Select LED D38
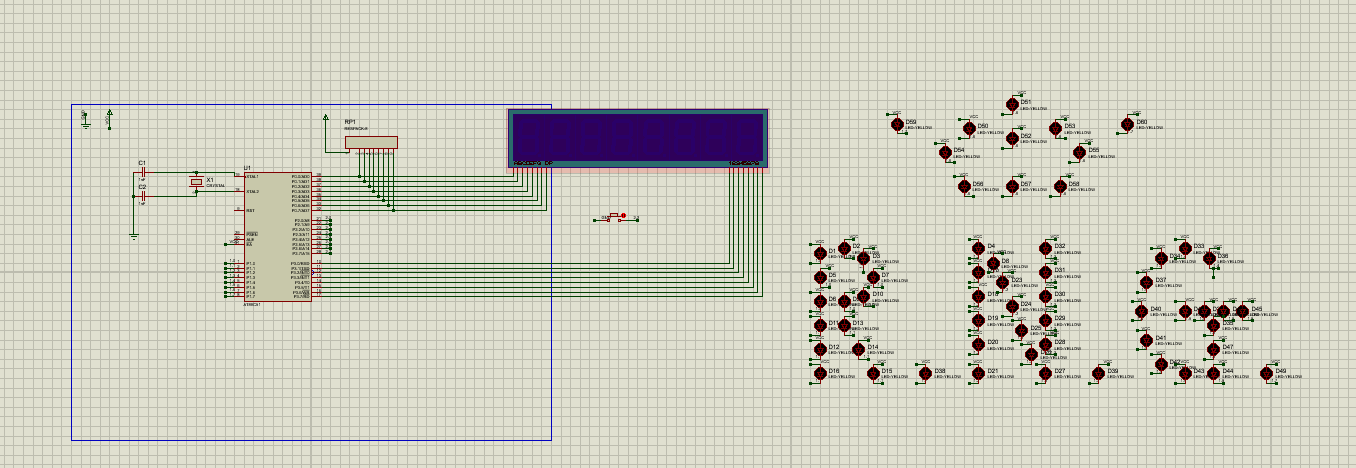Viewport: 1356px width, 468px height. (x=925, y=373)
